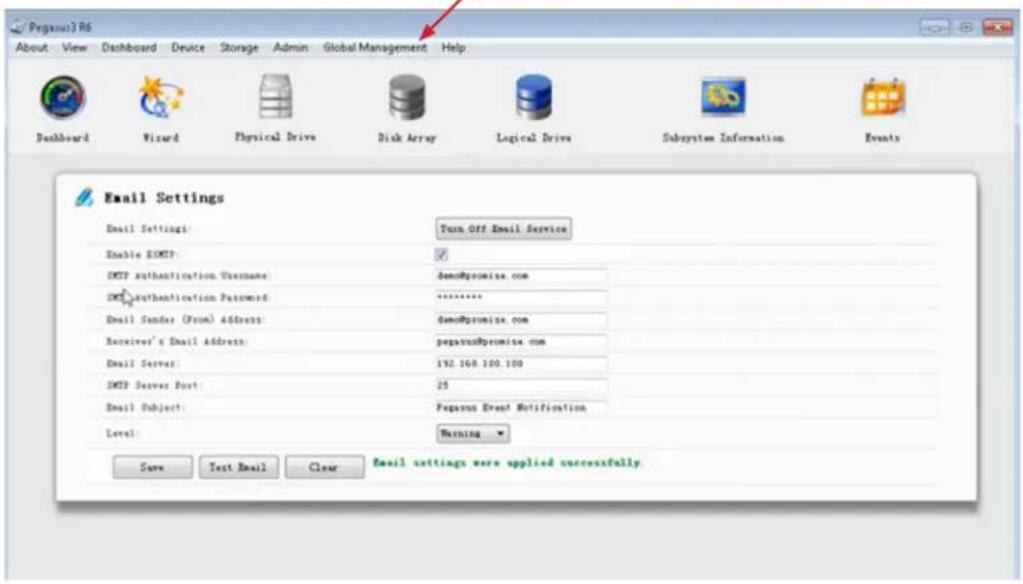The width and height of the screenshot is (1023, 584).
Task: Open the Storage menu
Action: click(x=239, y=48)
